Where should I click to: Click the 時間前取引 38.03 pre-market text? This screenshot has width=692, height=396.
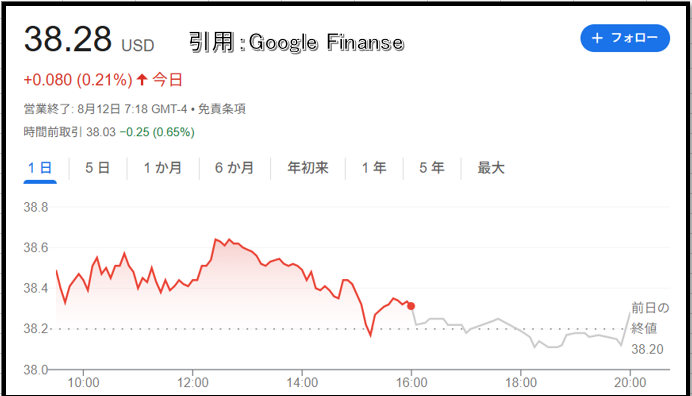click(x=69, y=132)
